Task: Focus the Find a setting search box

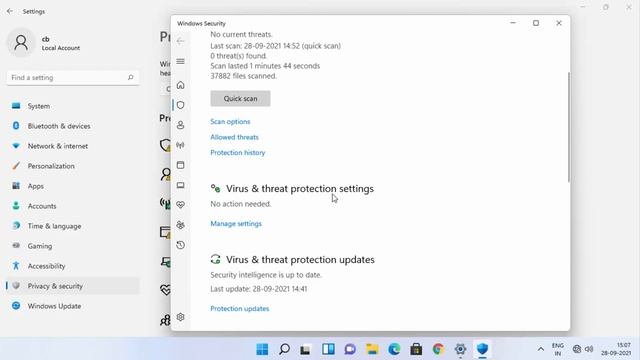Action: click(73, 78)
